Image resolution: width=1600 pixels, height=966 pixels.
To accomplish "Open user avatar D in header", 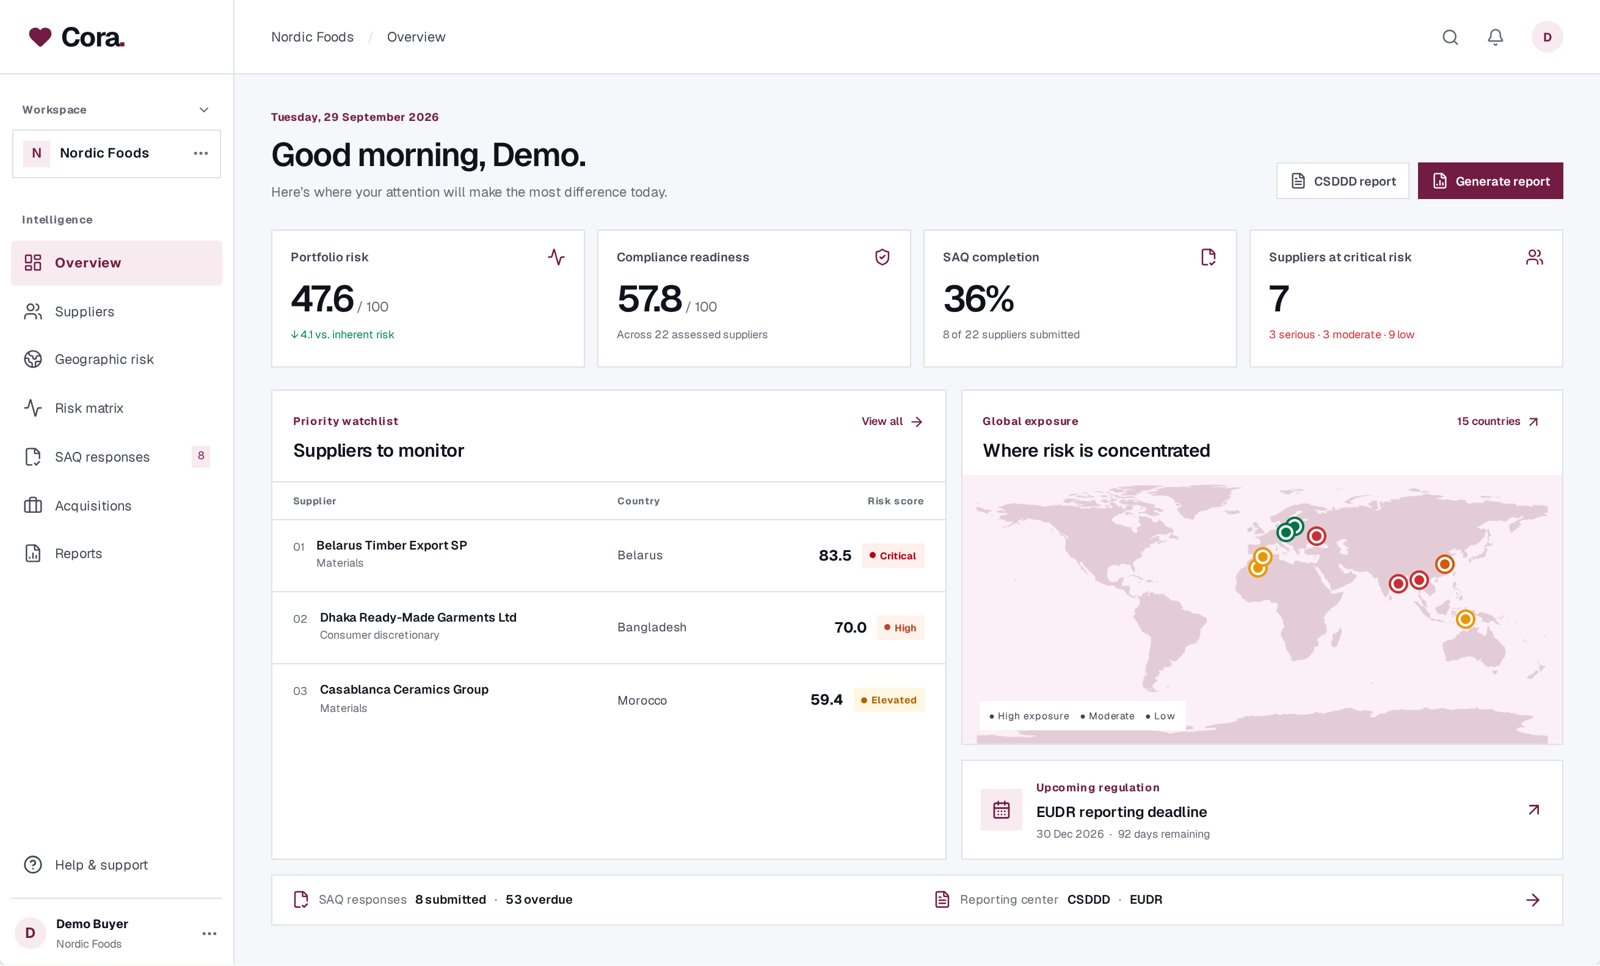I will pos(1547,37).
